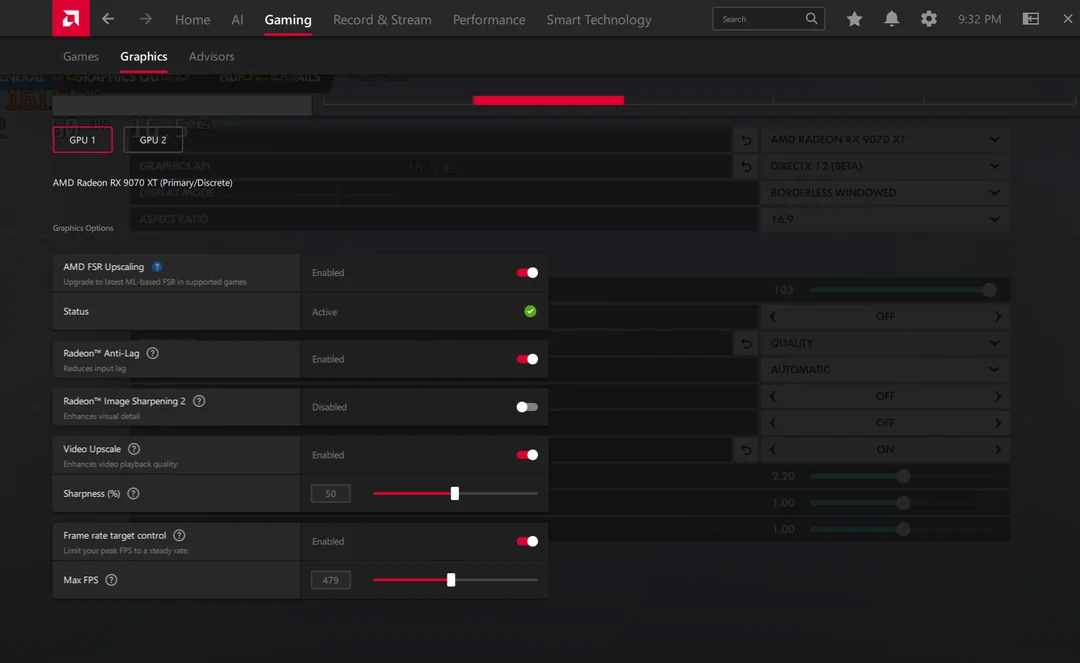The width and height of the screenshot is (1080, 663).
Task: Click the green Active status checkmark
Action: 530,311
